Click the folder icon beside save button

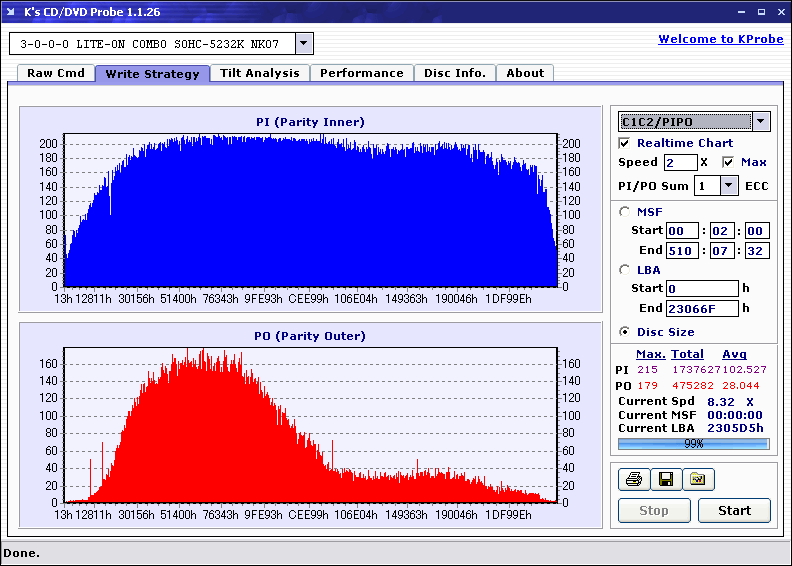(698, 480)
